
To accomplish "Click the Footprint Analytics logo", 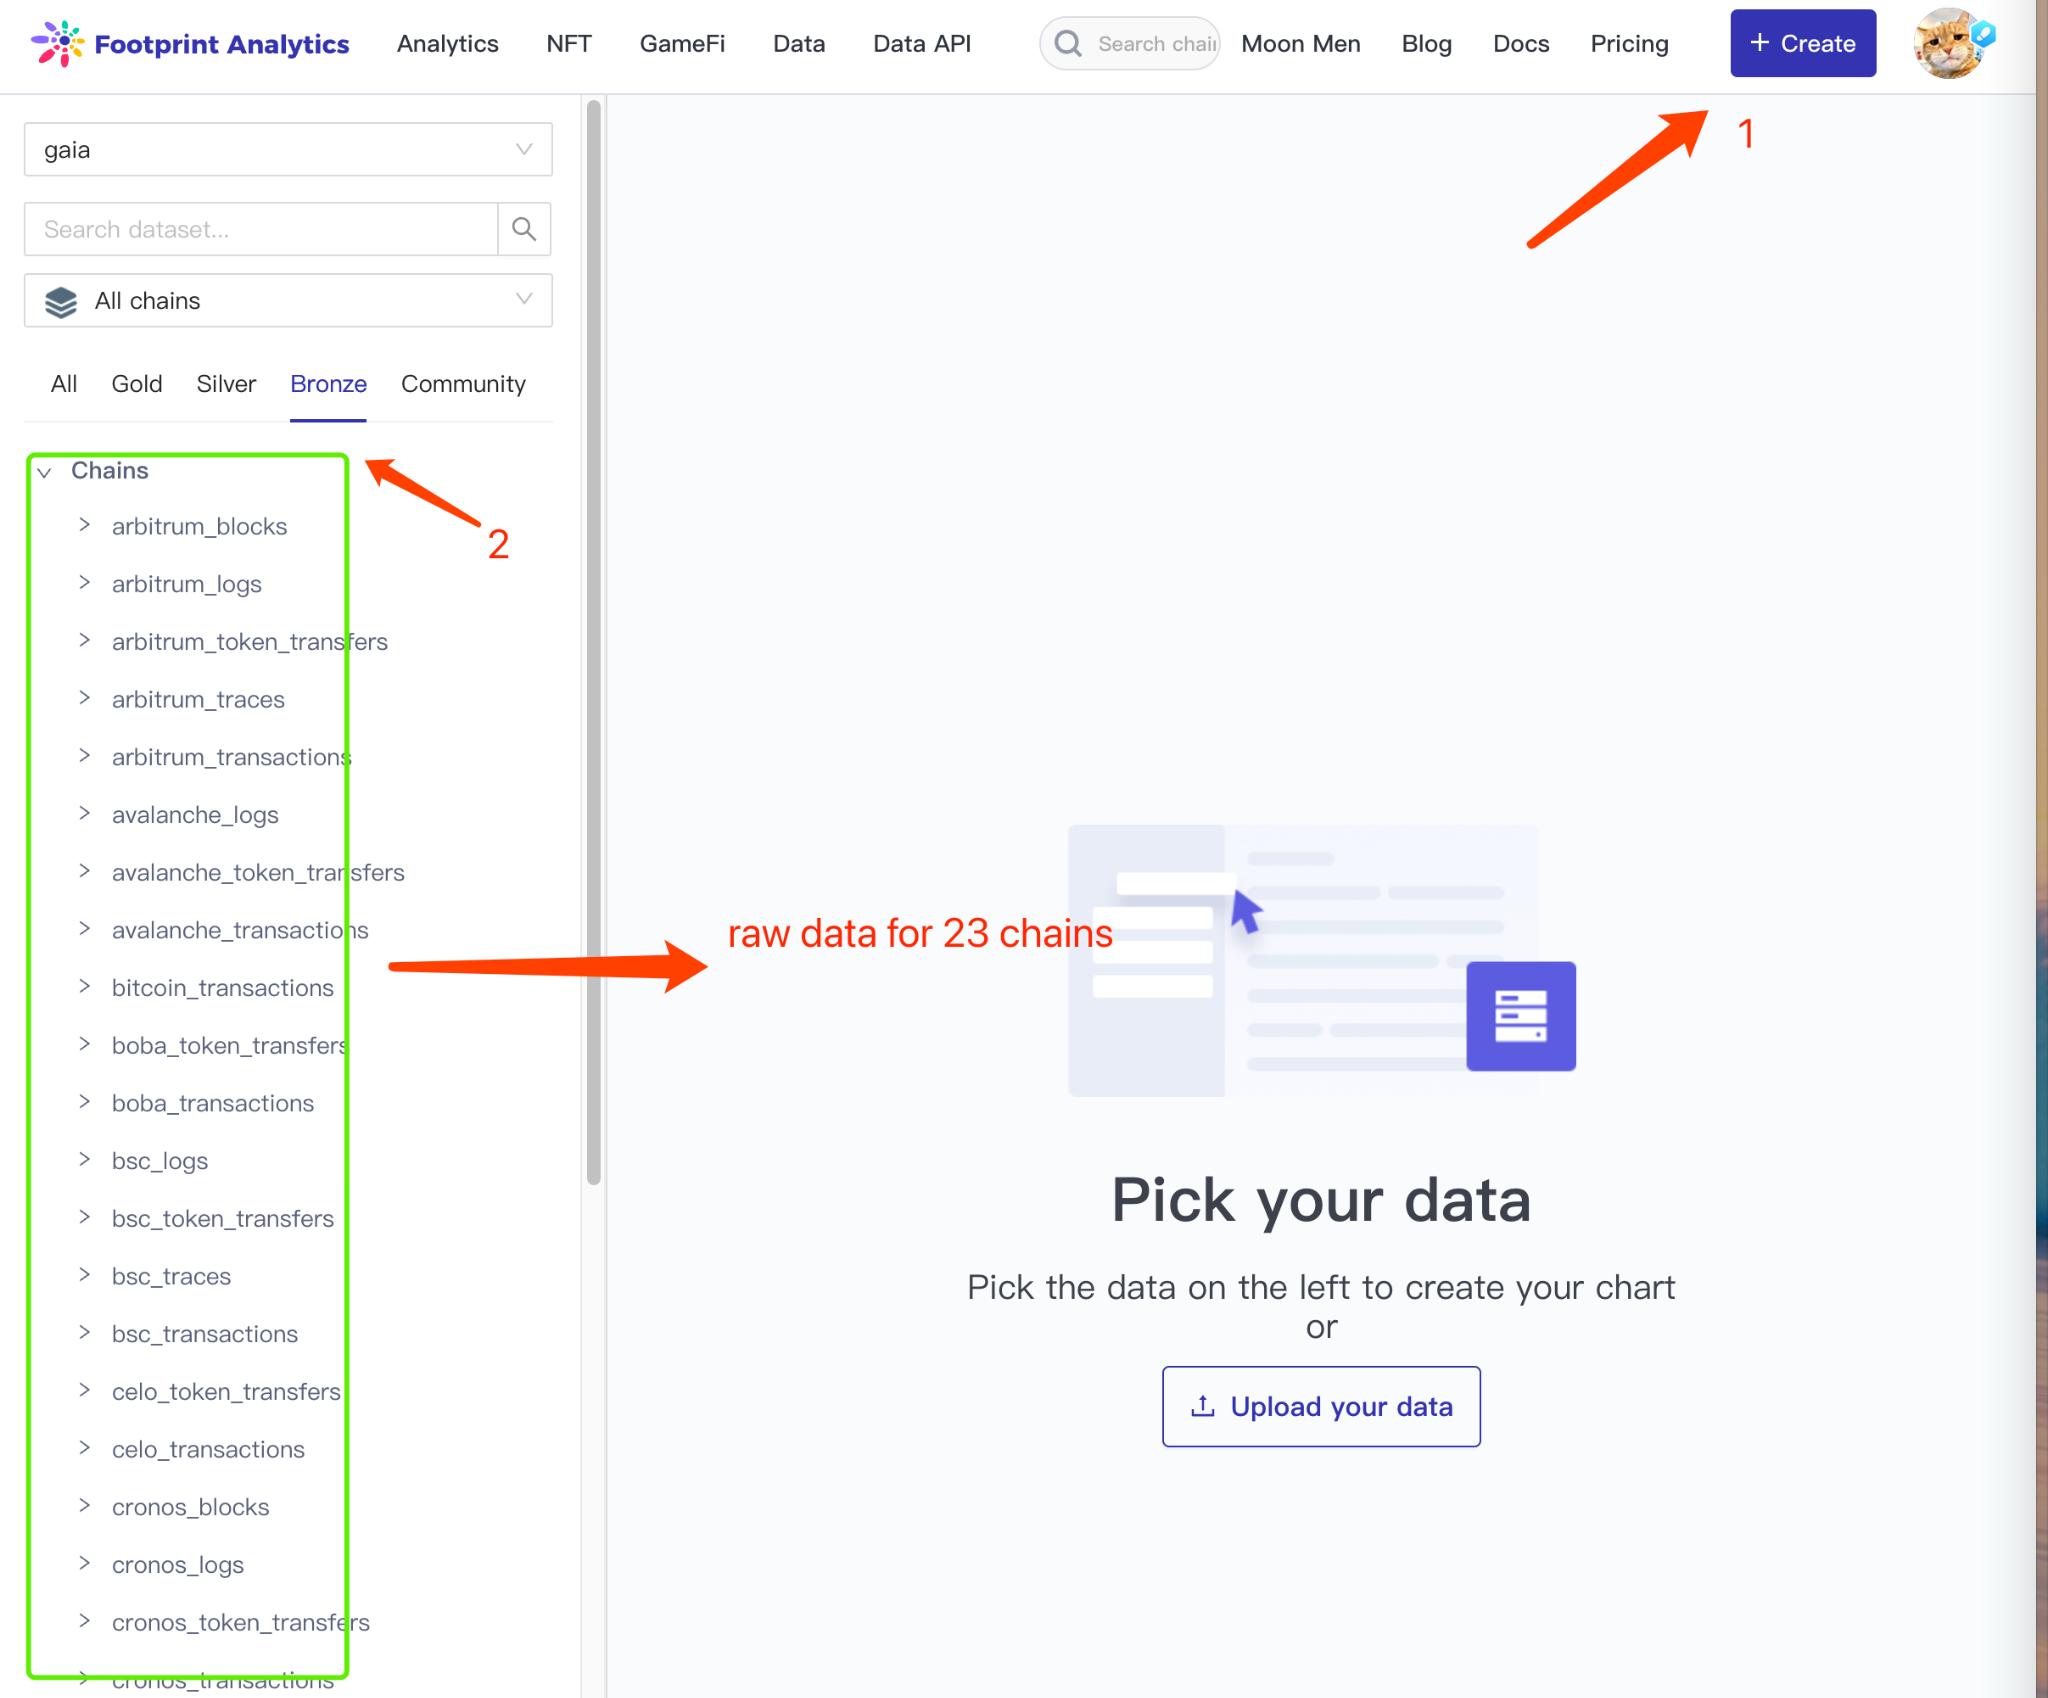I will (x=190, y=44).
